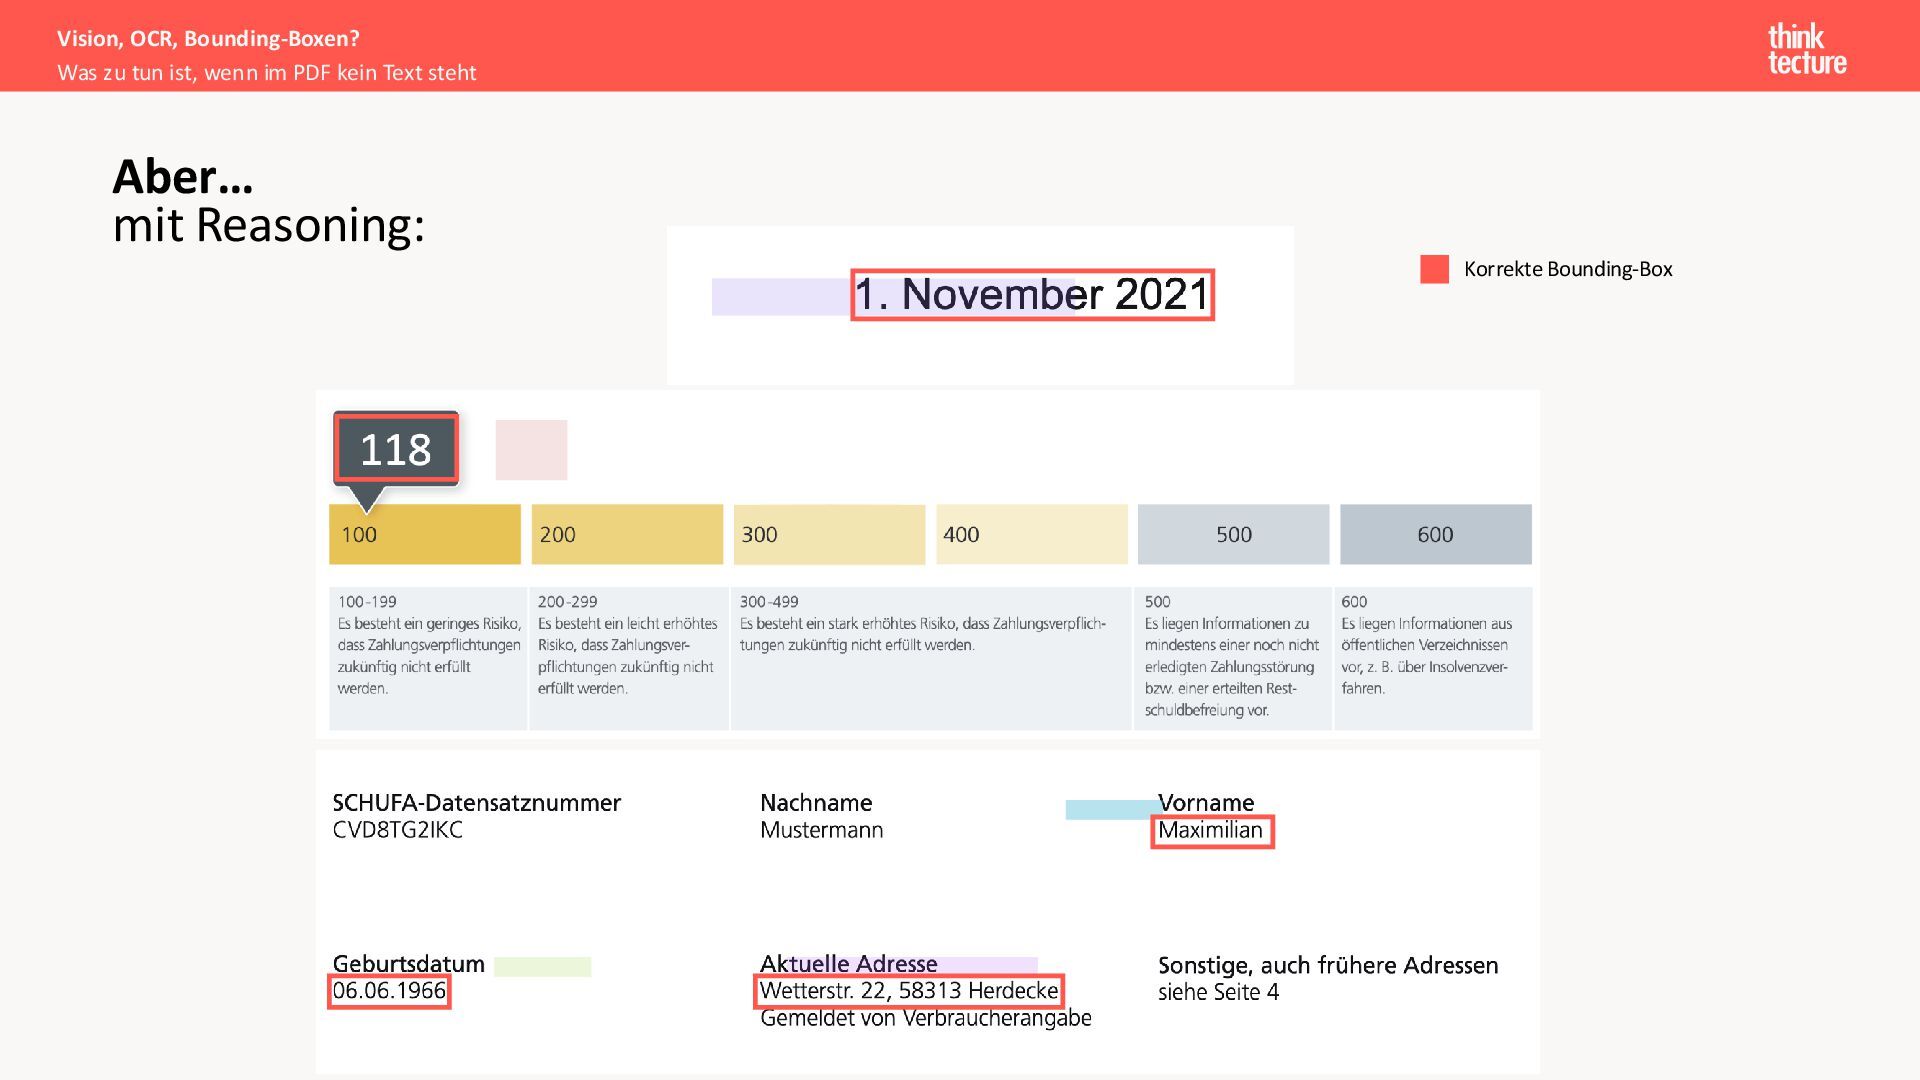Image resolution: width=1920 pixels, height=1080 pixels.
Task: Select the gray 500 score bar
Action: (x=1233, y=534)
